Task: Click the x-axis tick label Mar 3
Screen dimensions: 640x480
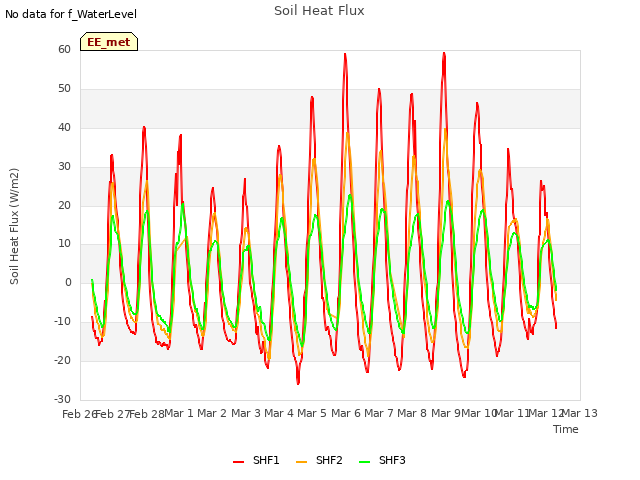Action: tap(246, 413)
